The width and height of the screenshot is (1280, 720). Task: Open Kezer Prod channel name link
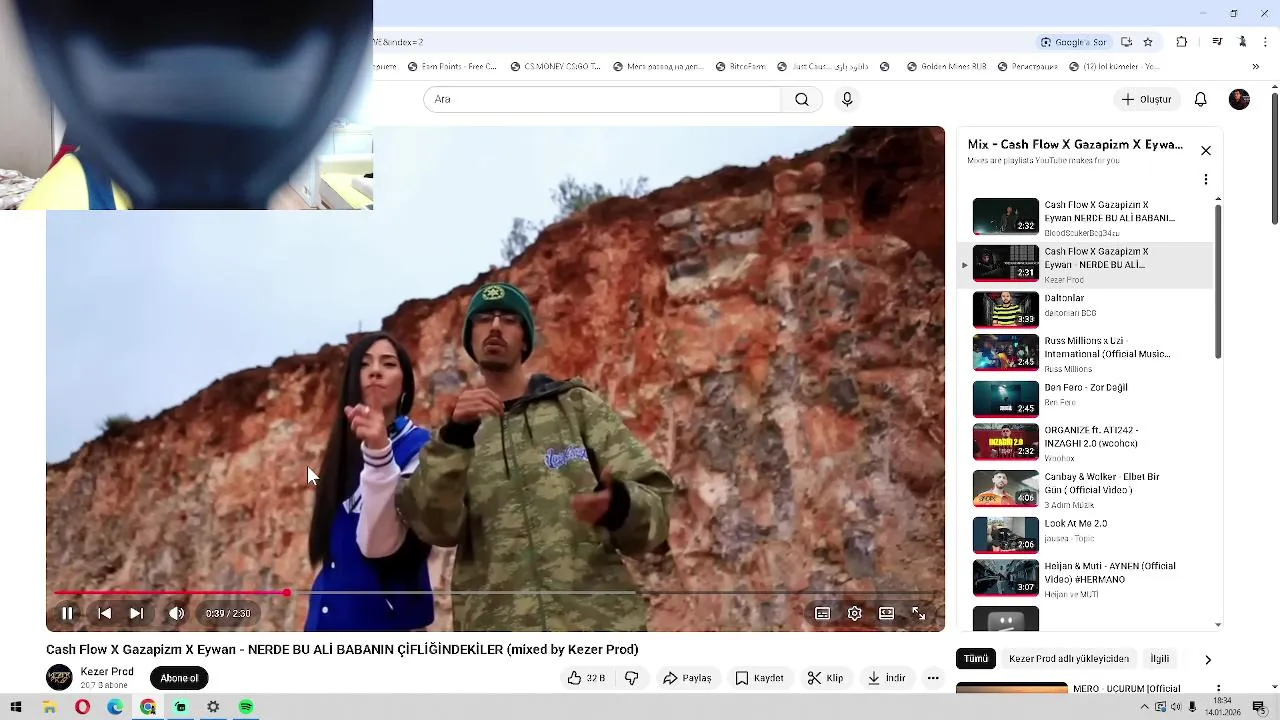tap(107, 672)
